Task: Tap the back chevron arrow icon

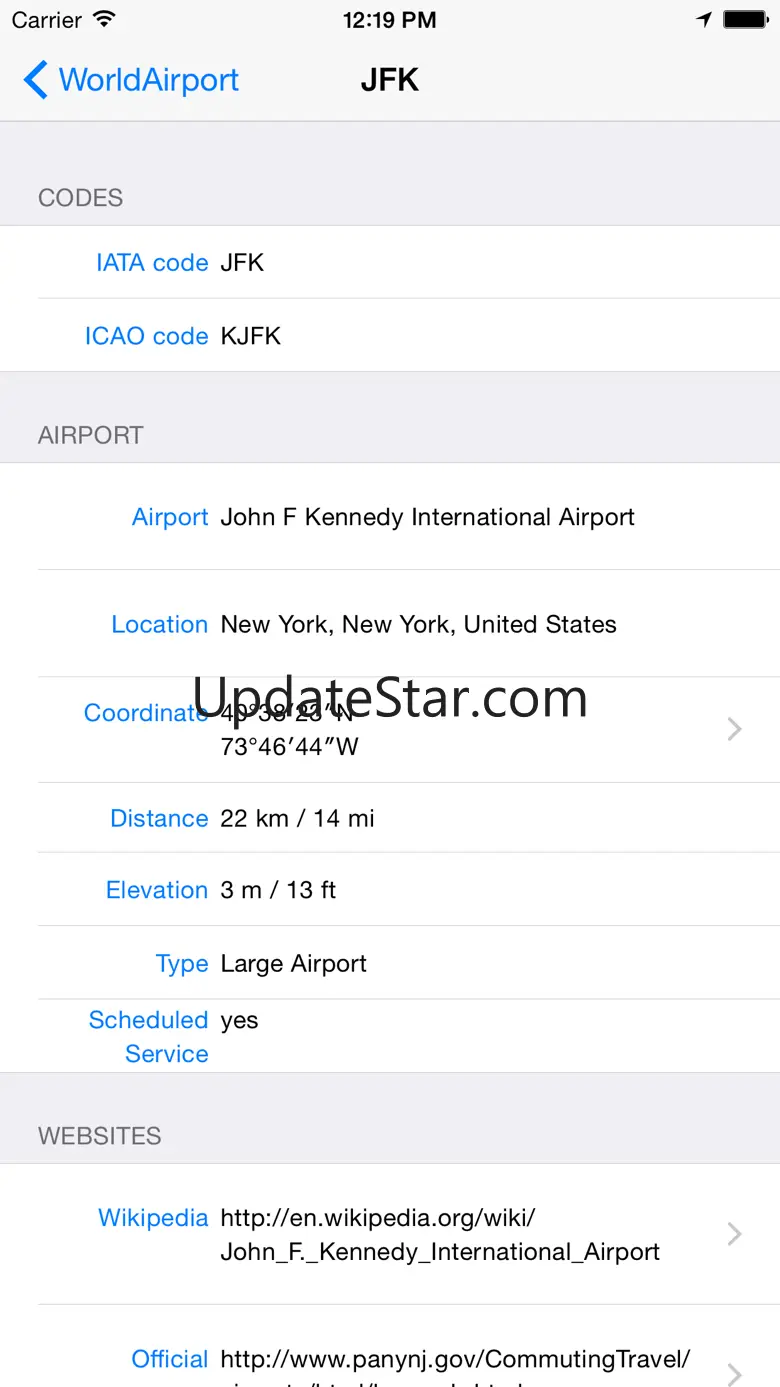Action: click(x=35, y=80)
